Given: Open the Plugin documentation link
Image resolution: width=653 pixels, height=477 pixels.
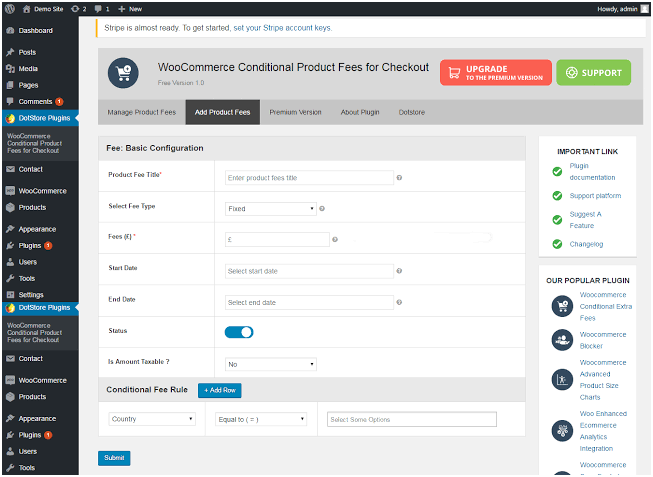Looking at the screenshot, I should coord(592,172).
